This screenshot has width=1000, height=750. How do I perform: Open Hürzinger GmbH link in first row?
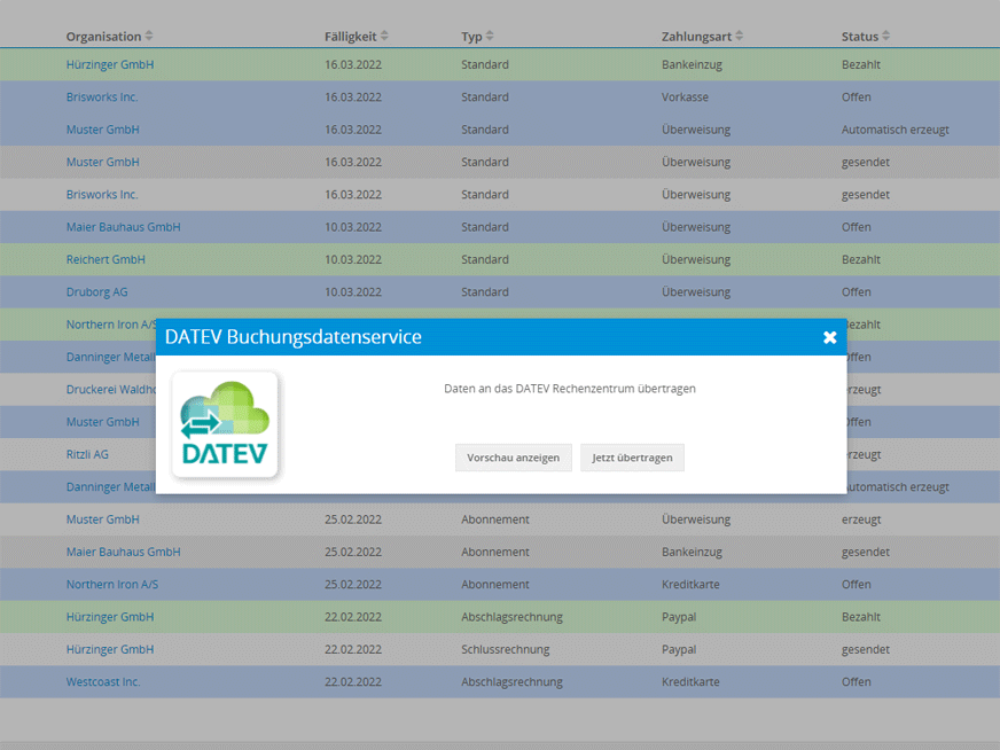pos(110,65)
